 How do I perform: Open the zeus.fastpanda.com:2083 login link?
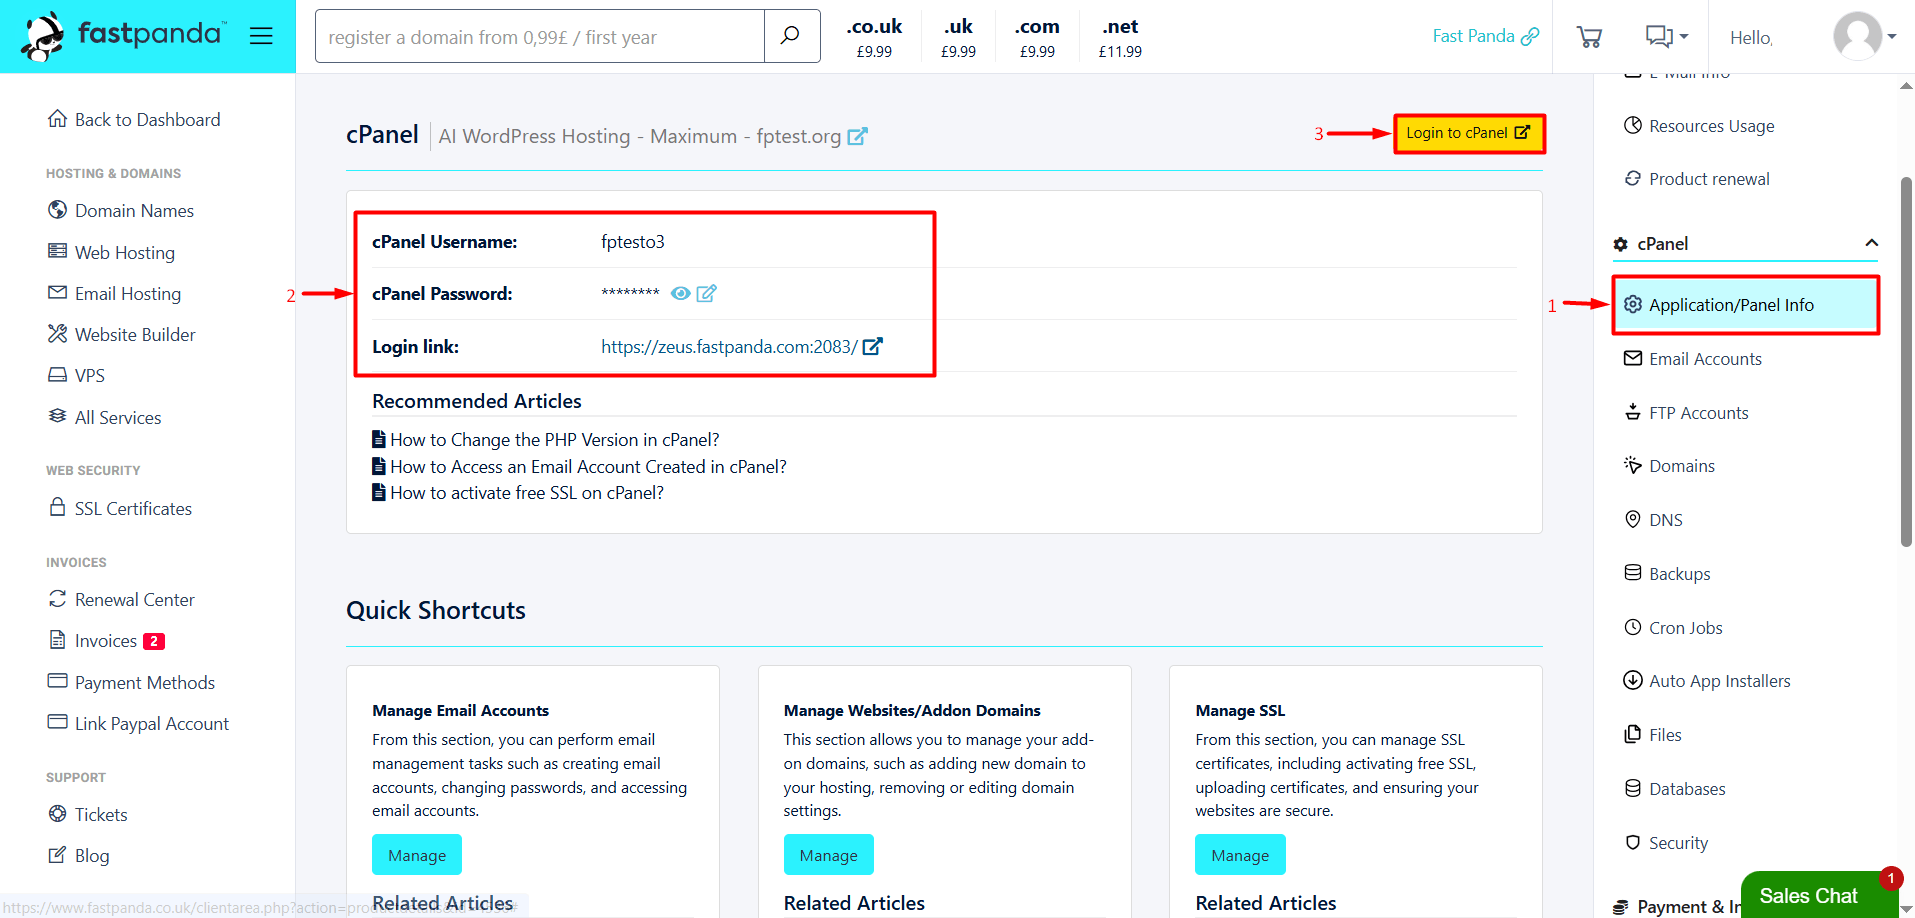tap(741, 346)
